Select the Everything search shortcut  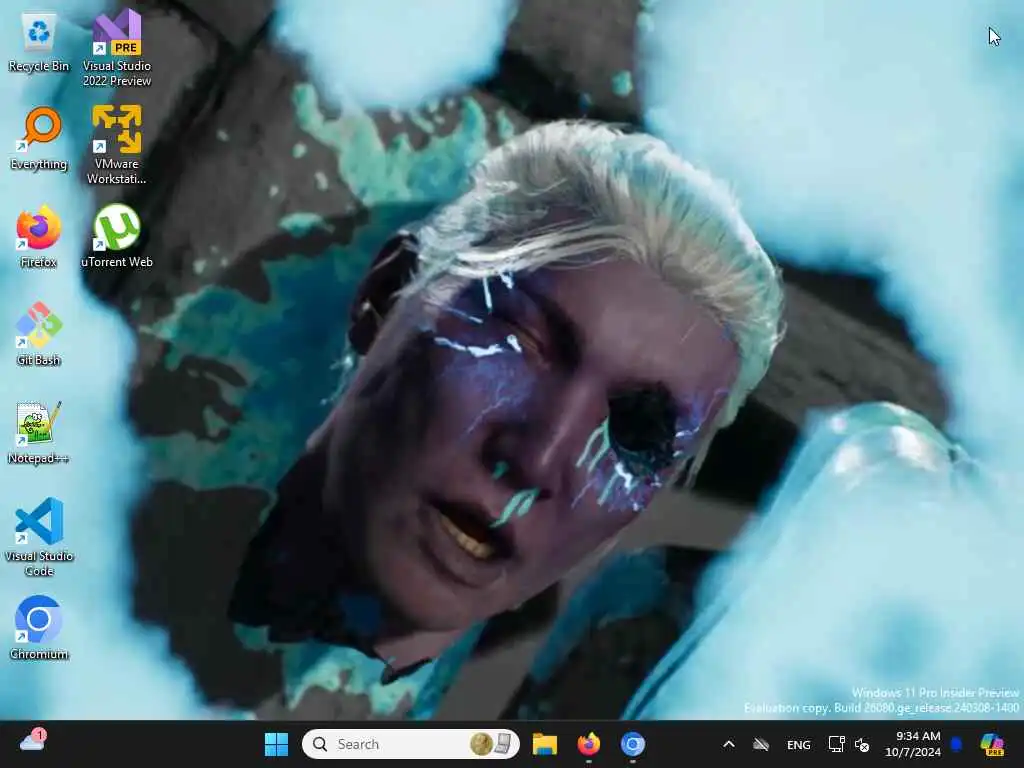(x=39, y=138)
